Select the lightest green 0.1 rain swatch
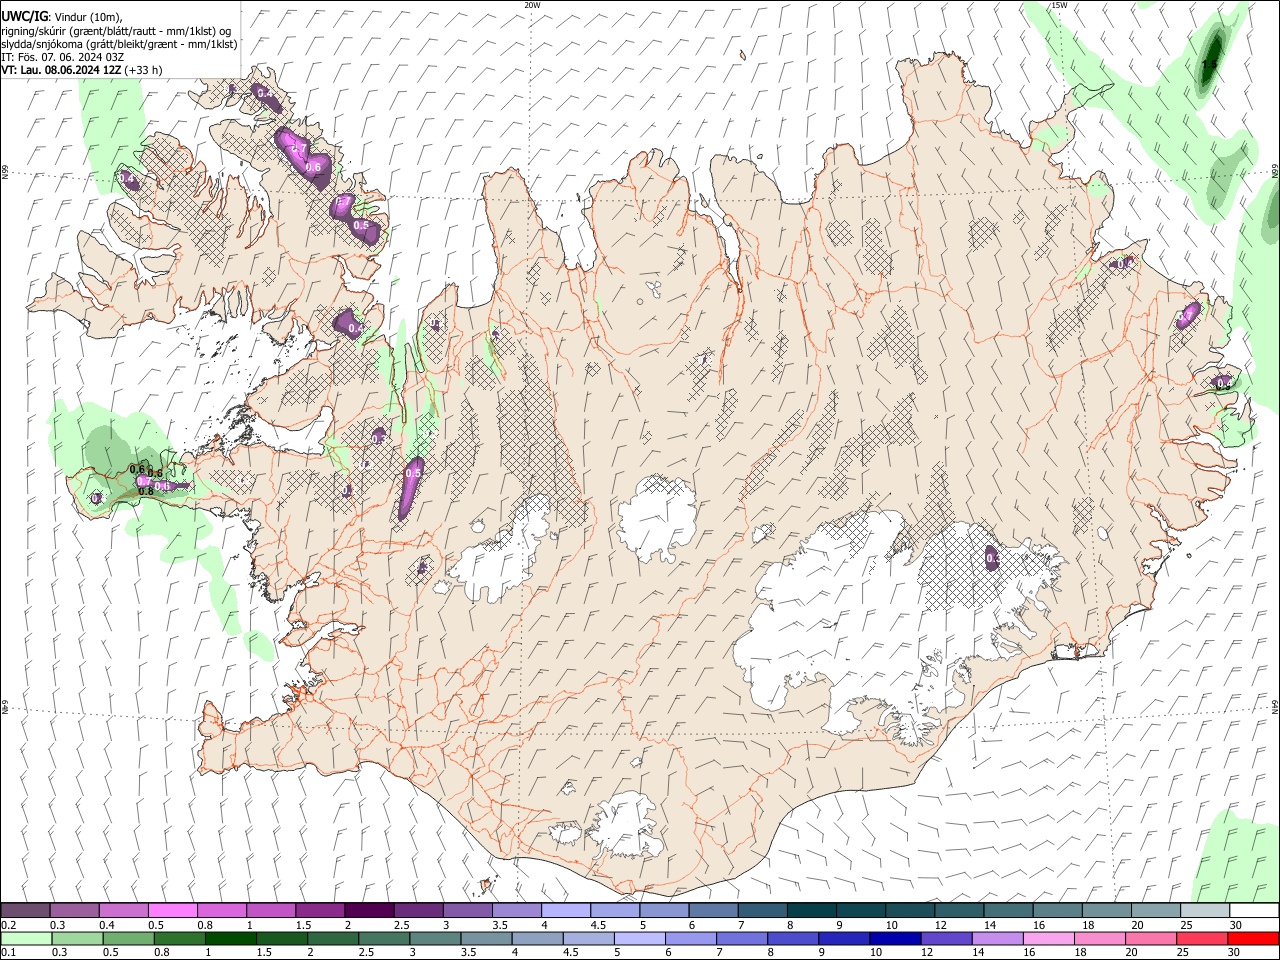This screenshot has width=1280, height=960. [25, 938]
